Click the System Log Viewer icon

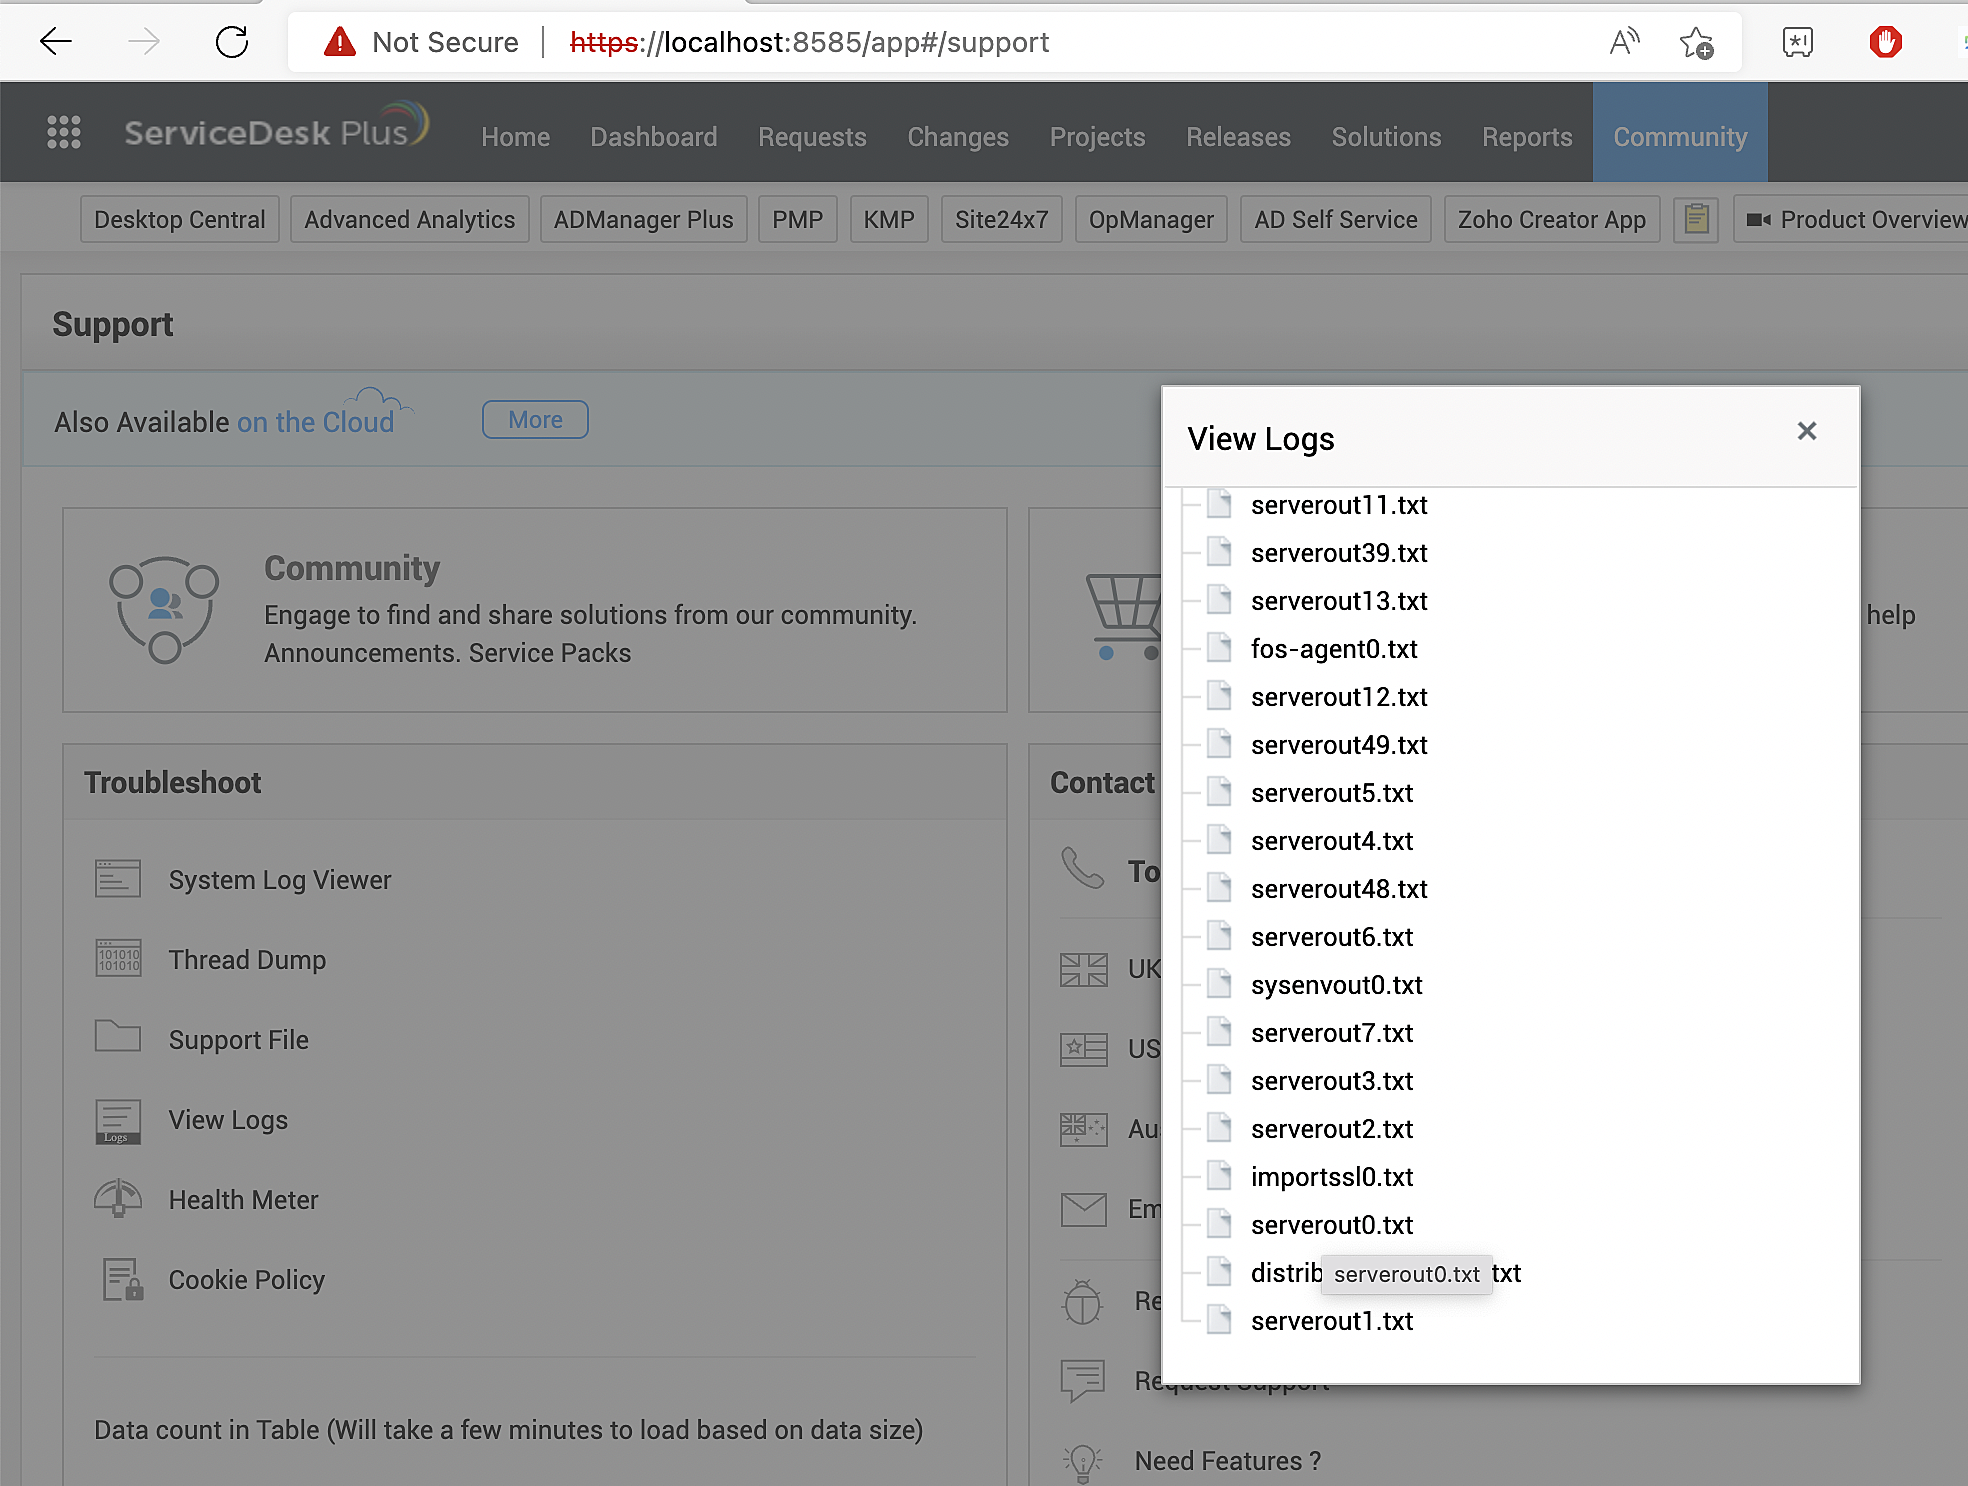117,879
